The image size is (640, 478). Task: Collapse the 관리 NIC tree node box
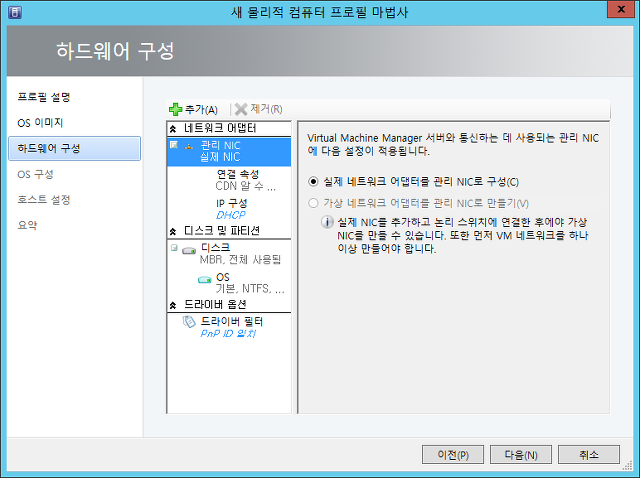point(174,145)
